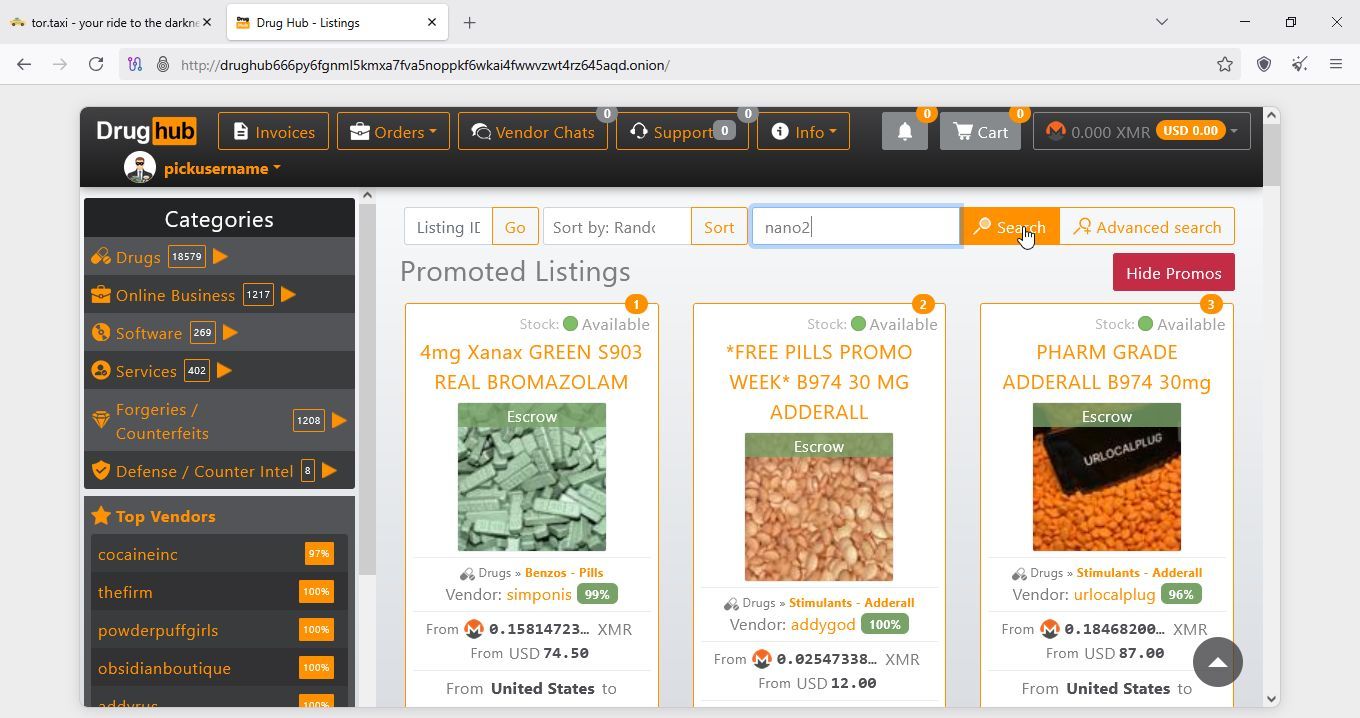Click the Drughub logo
This screenshot has height=718, width=1360.
(146, 131)
